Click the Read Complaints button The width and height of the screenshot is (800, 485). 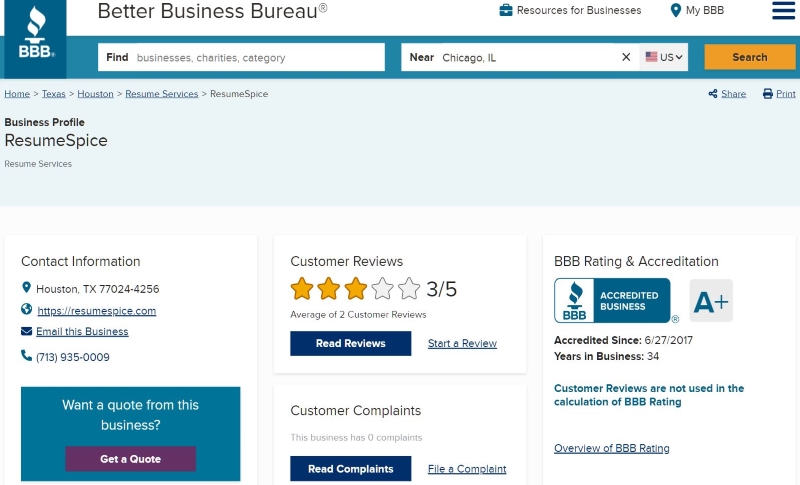pyautogui.click(x=351, y=469)
